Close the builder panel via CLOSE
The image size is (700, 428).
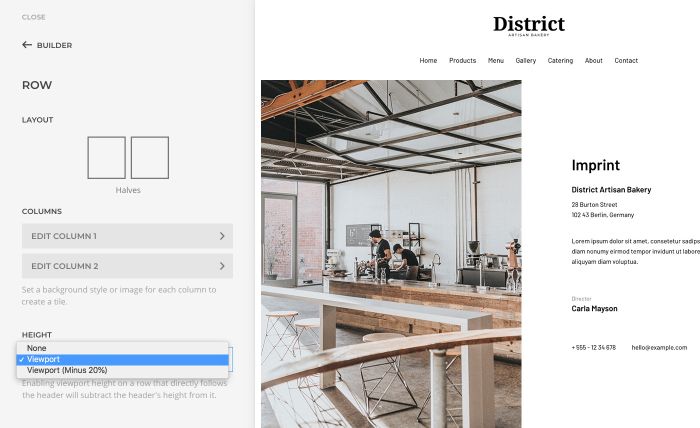[x=33, y=17]
